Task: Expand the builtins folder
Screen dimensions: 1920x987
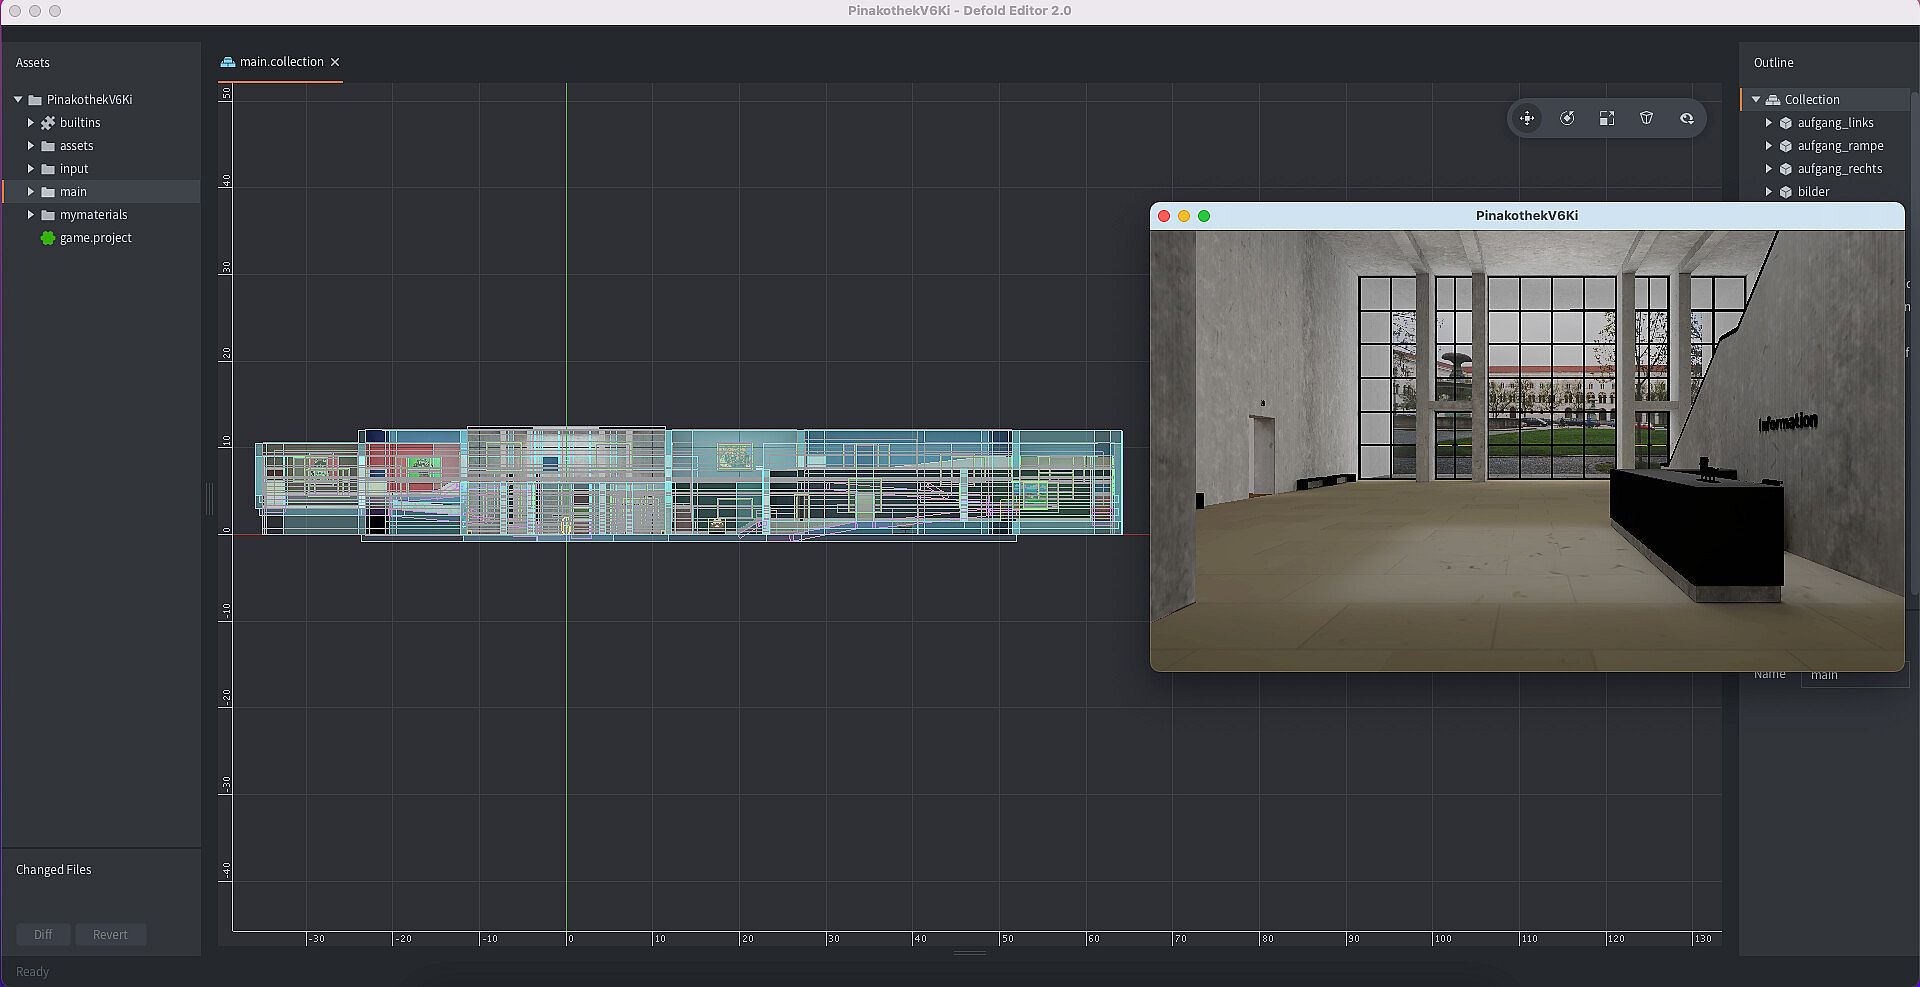Action: coord(31,123)
